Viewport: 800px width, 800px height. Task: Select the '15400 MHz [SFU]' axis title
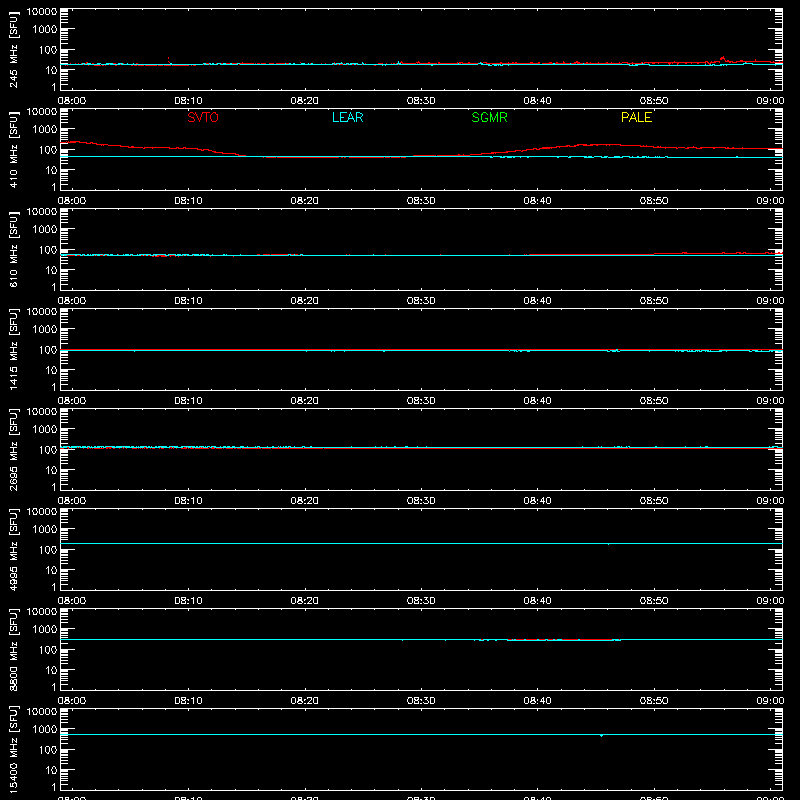(x=14, y=750)
